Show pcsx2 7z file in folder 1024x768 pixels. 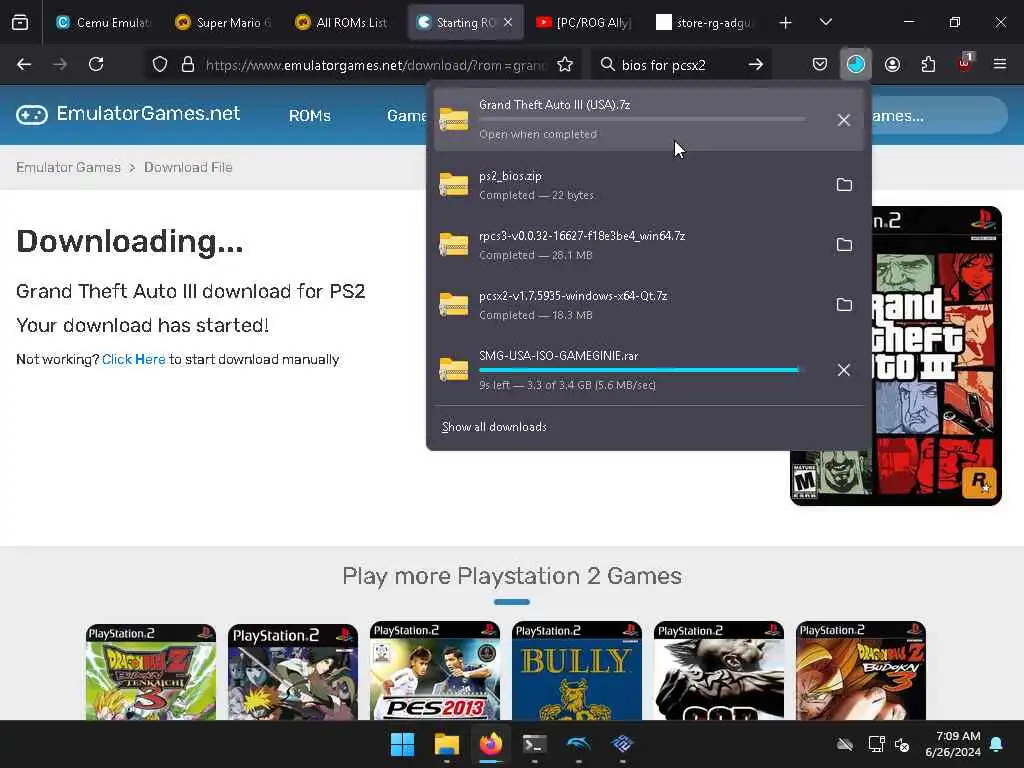click(x=844, y=305)
